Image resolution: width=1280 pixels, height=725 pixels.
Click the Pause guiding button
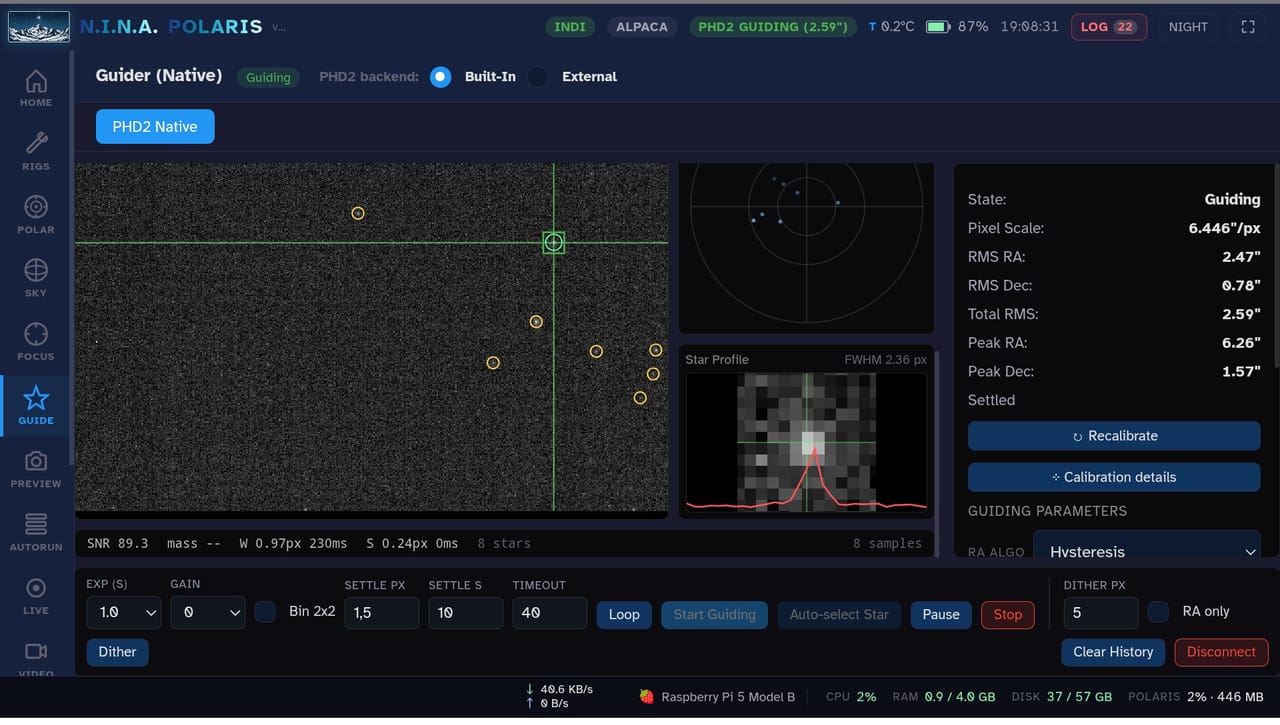(941, 614)
